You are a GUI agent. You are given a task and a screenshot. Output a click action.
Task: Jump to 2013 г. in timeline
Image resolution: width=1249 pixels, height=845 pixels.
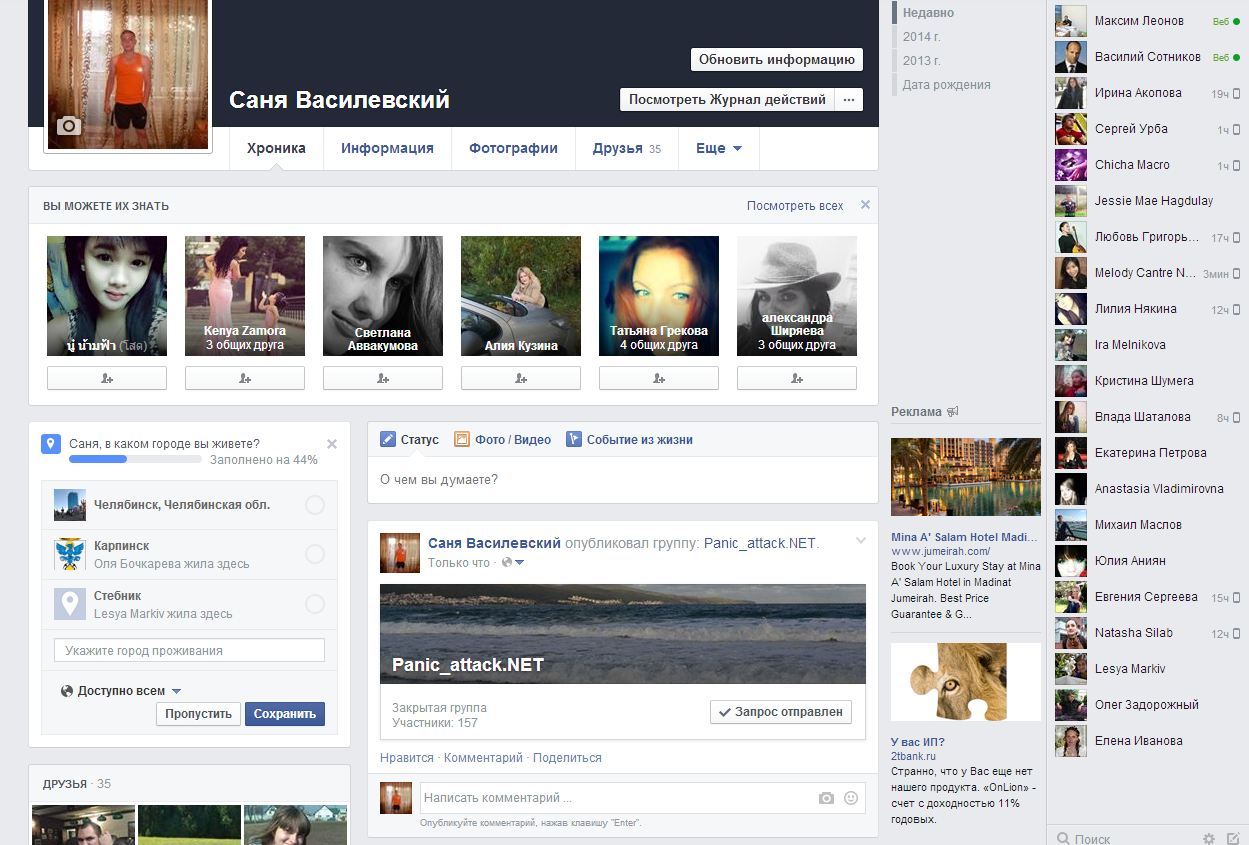tap(921, 61)
